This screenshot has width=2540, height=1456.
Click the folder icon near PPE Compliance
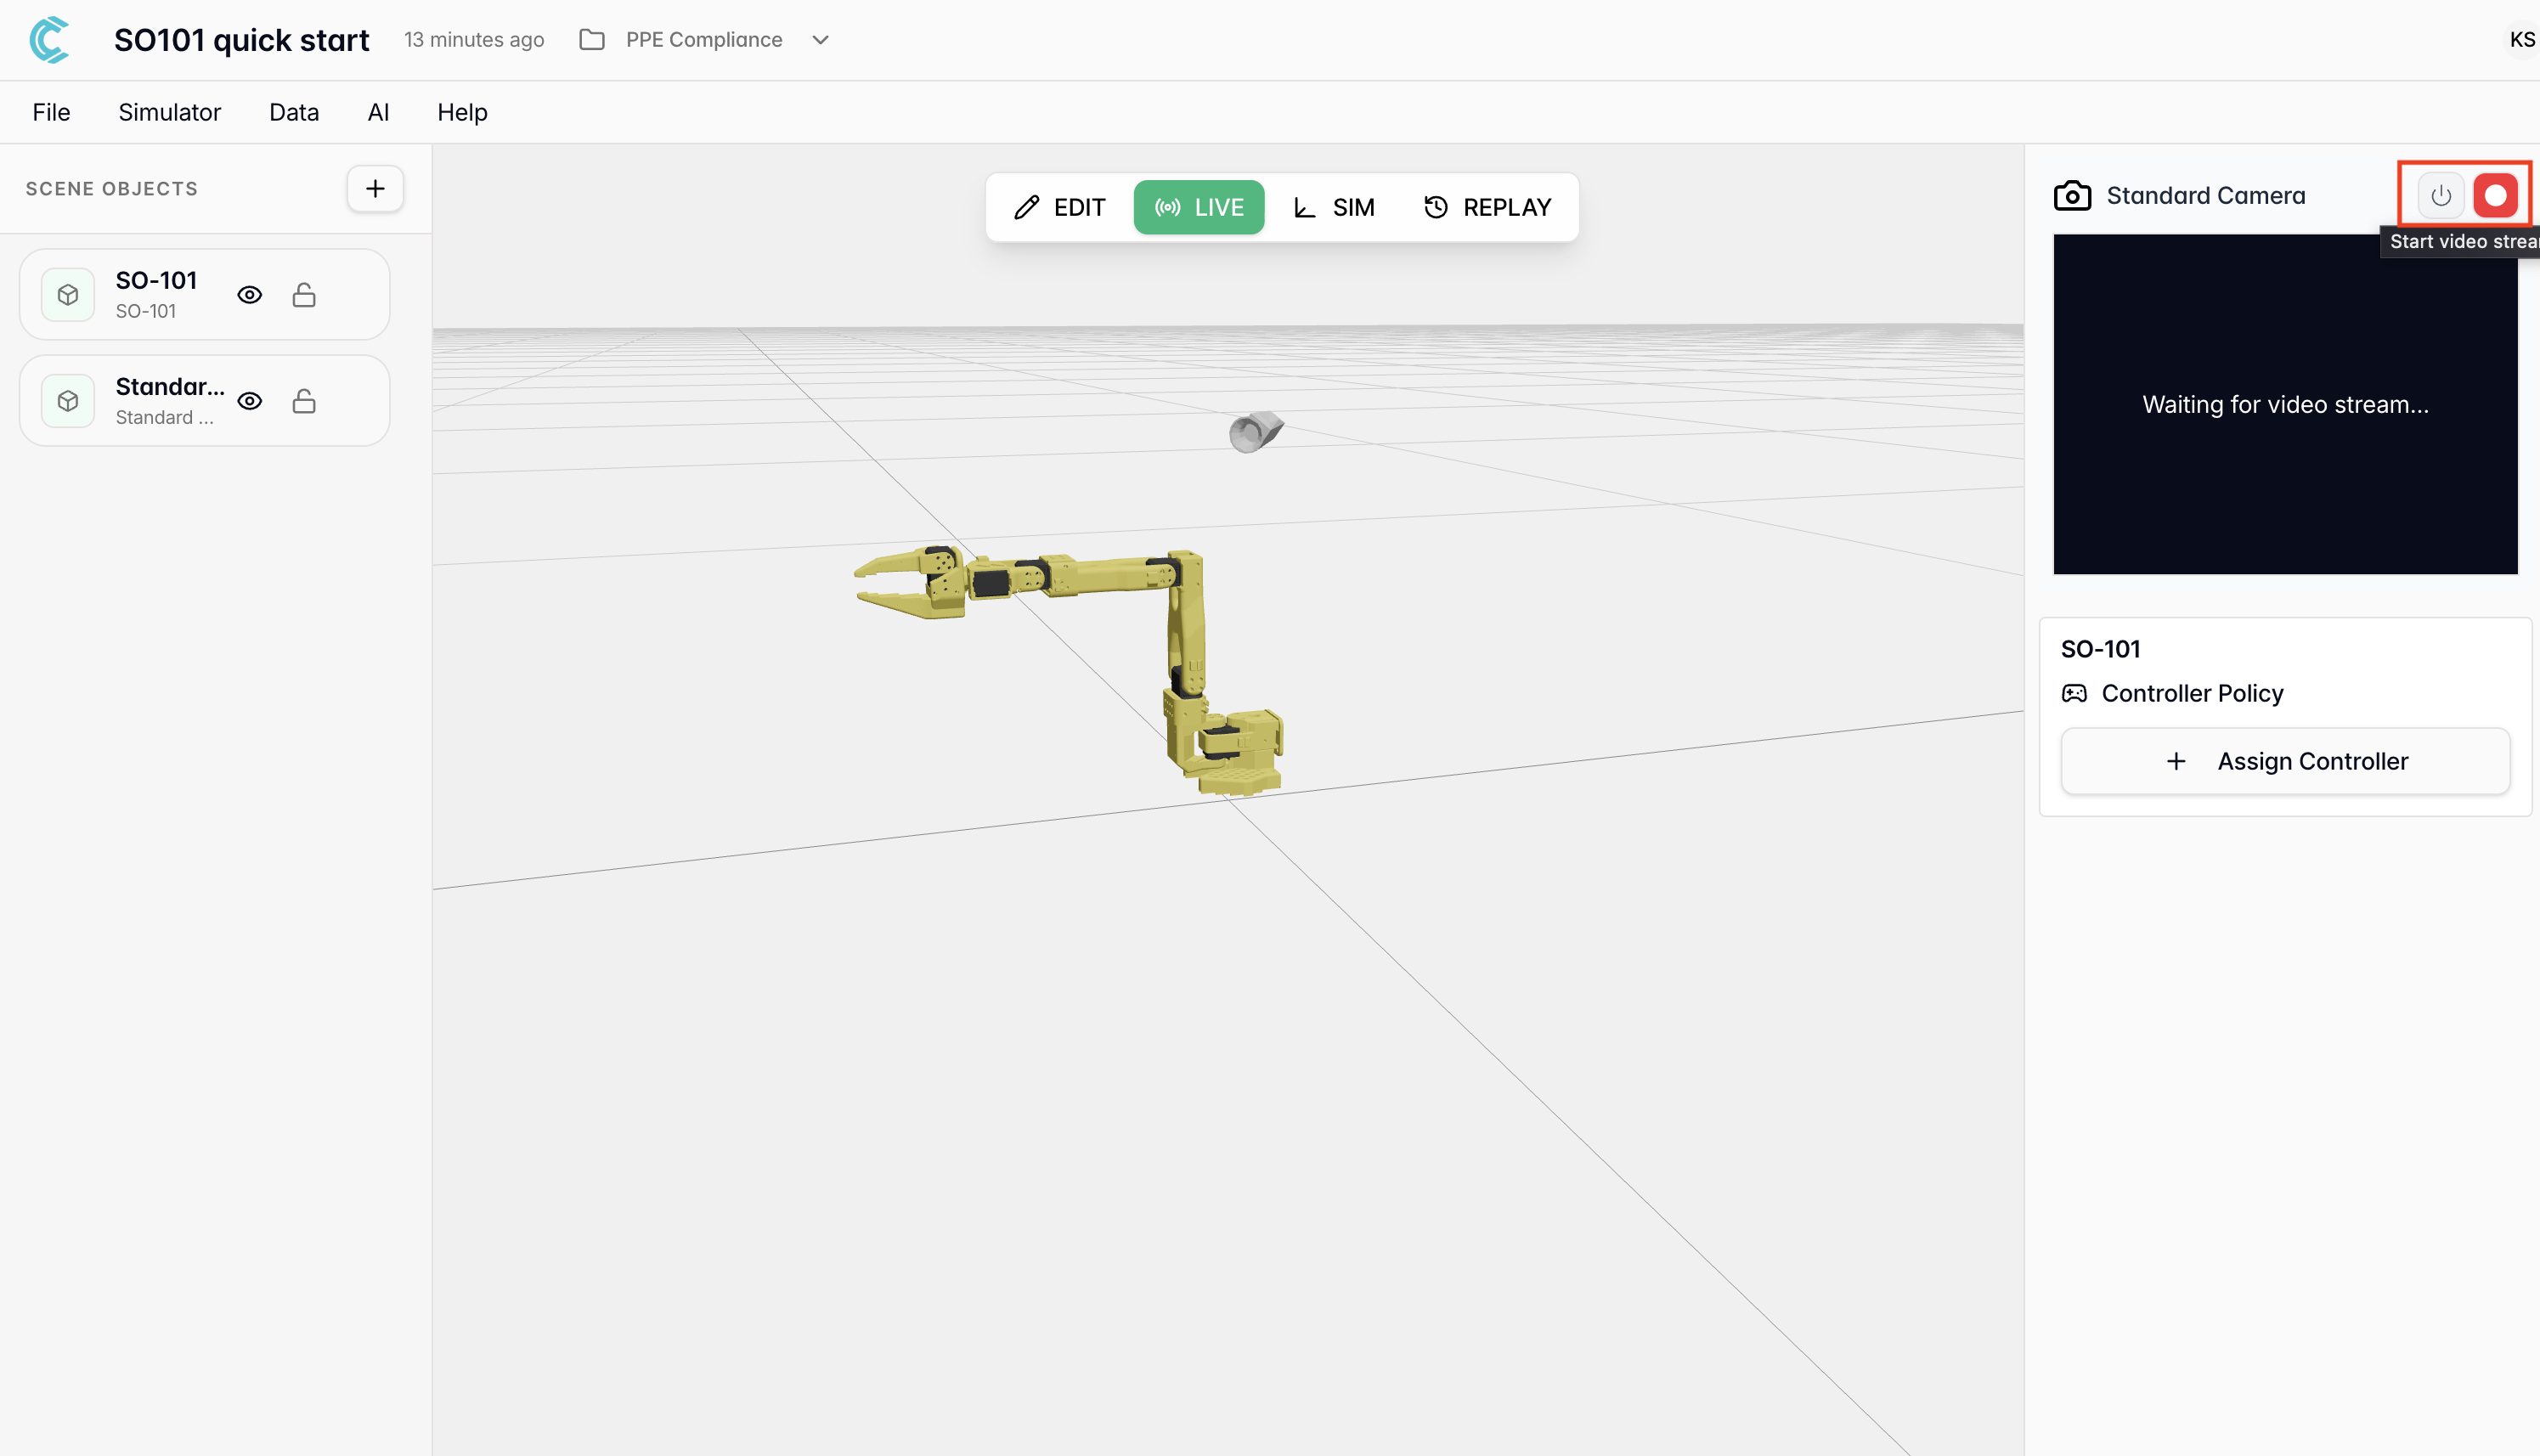point(592,40)
